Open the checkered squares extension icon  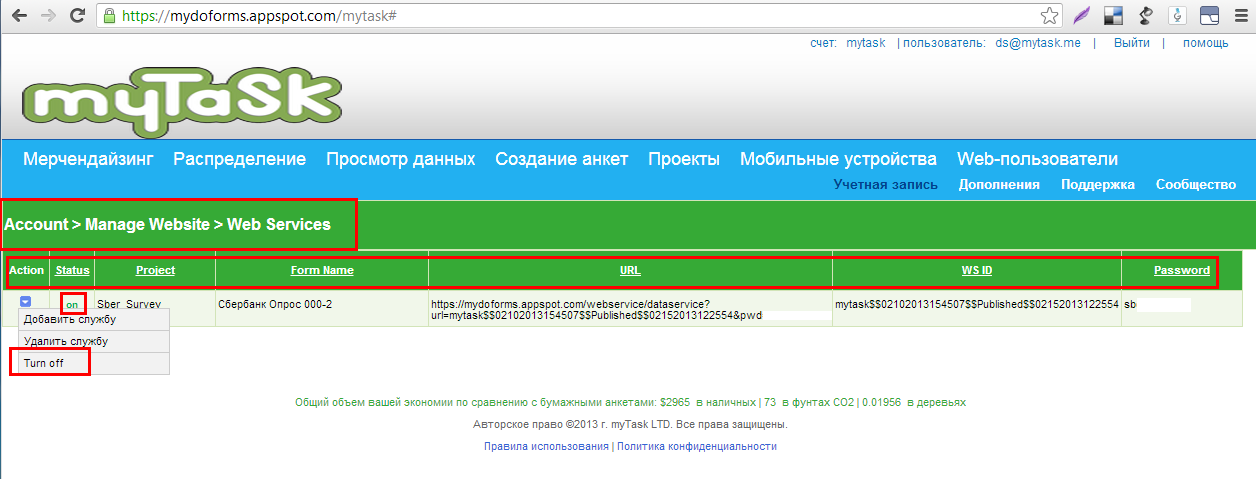(x=1113, y=16)
